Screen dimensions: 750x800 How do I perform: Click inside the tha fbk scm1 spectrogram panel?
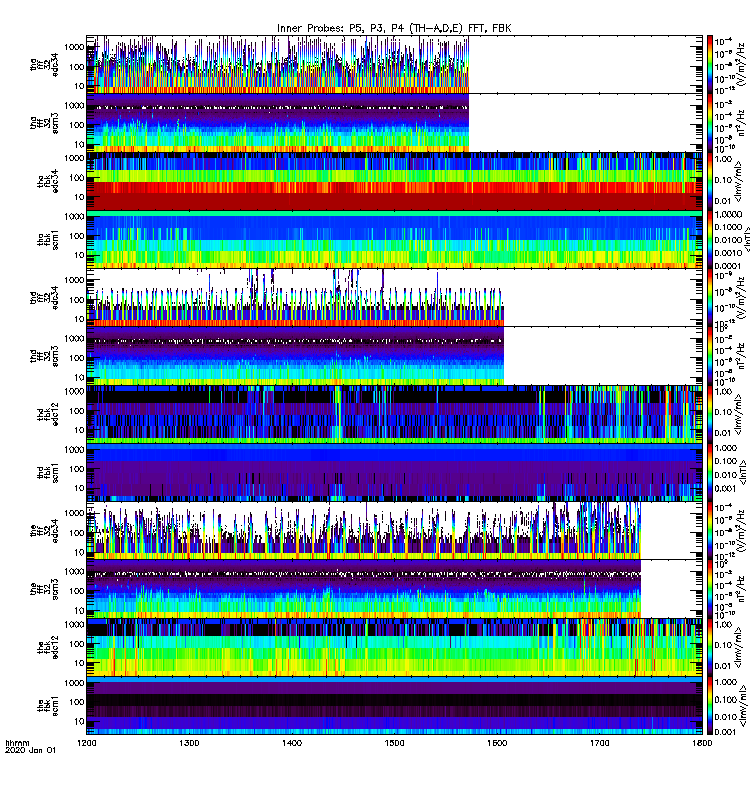click(x=394, y=240)
